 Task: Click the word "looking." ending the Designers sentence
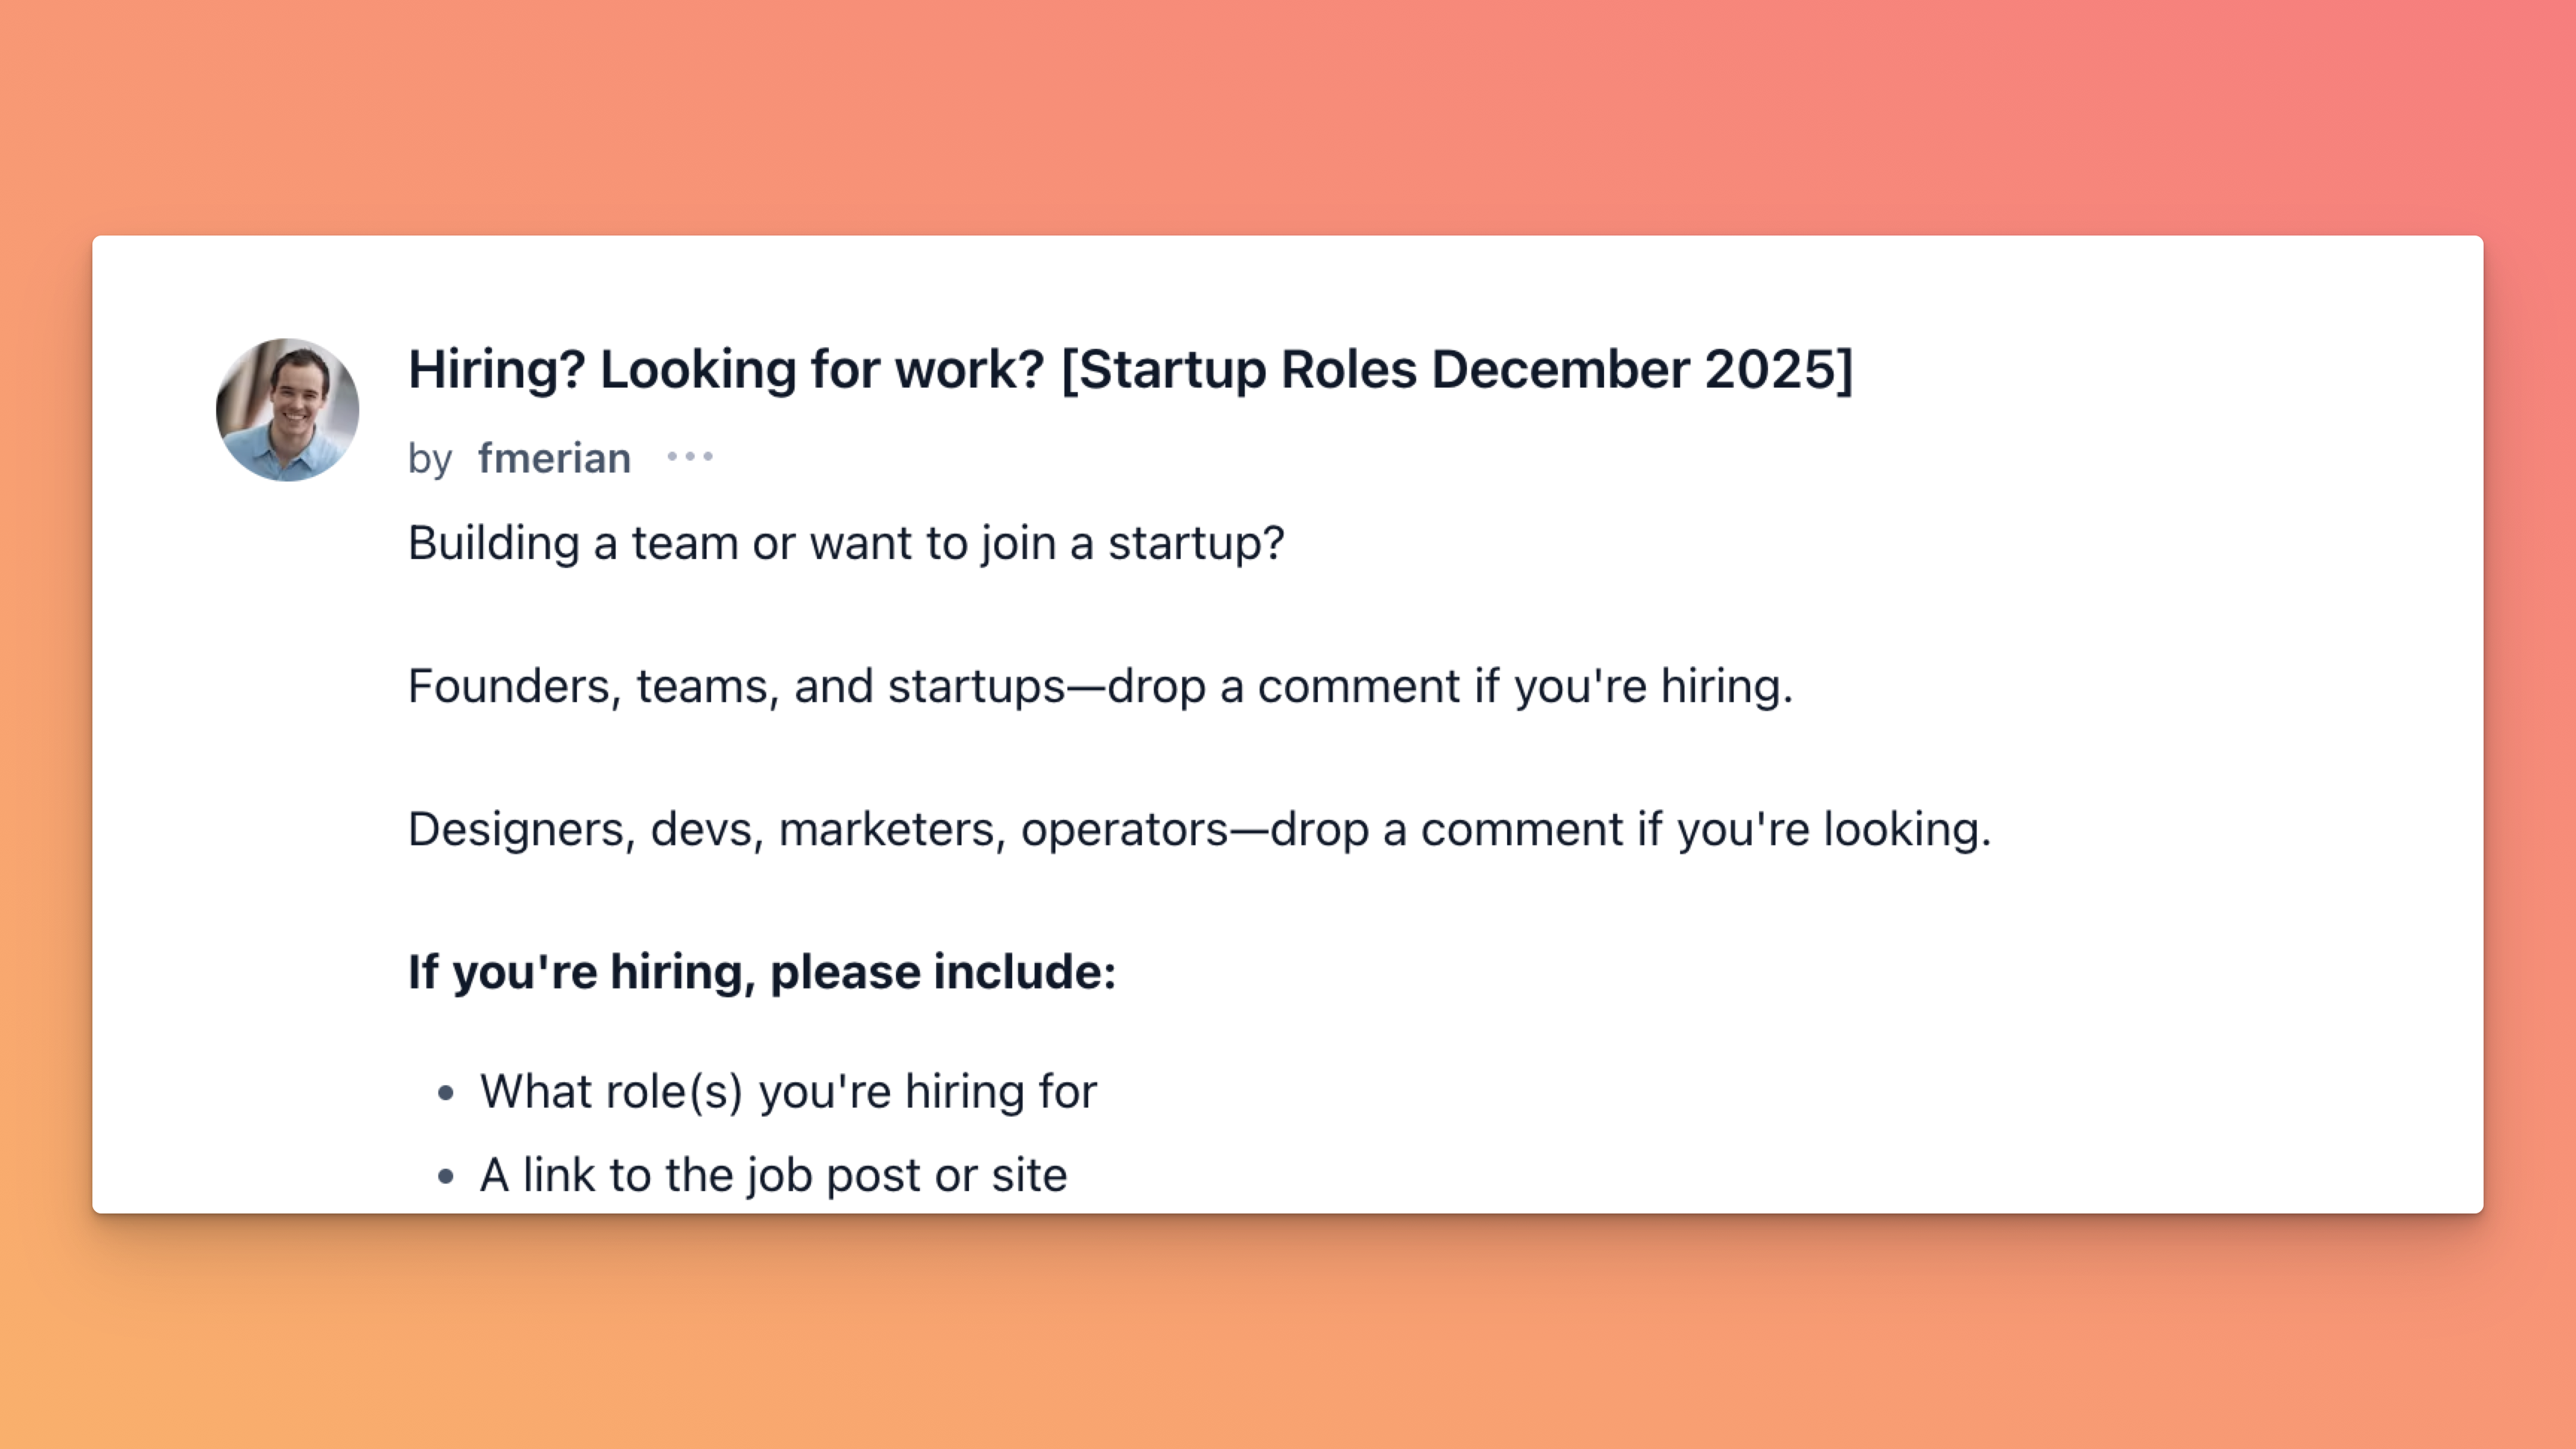(x=1907, y=829)
